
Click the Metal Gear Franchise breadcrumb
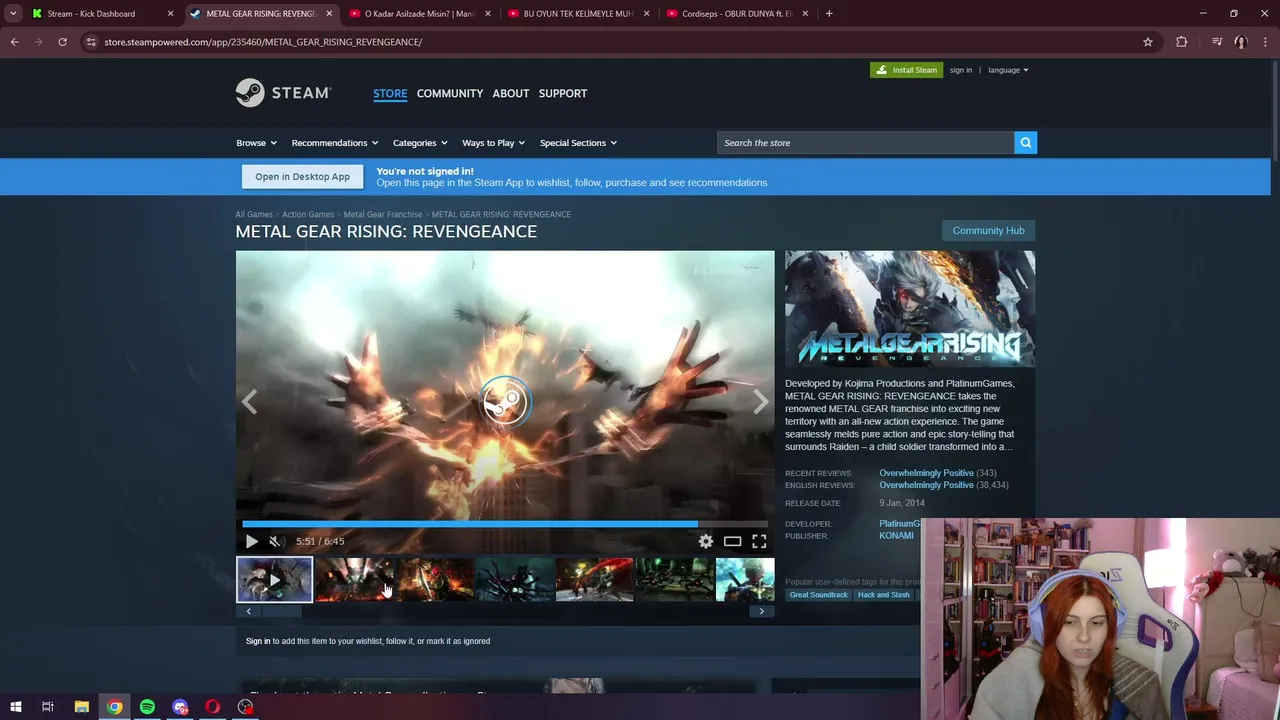click(x=383, y=214)
